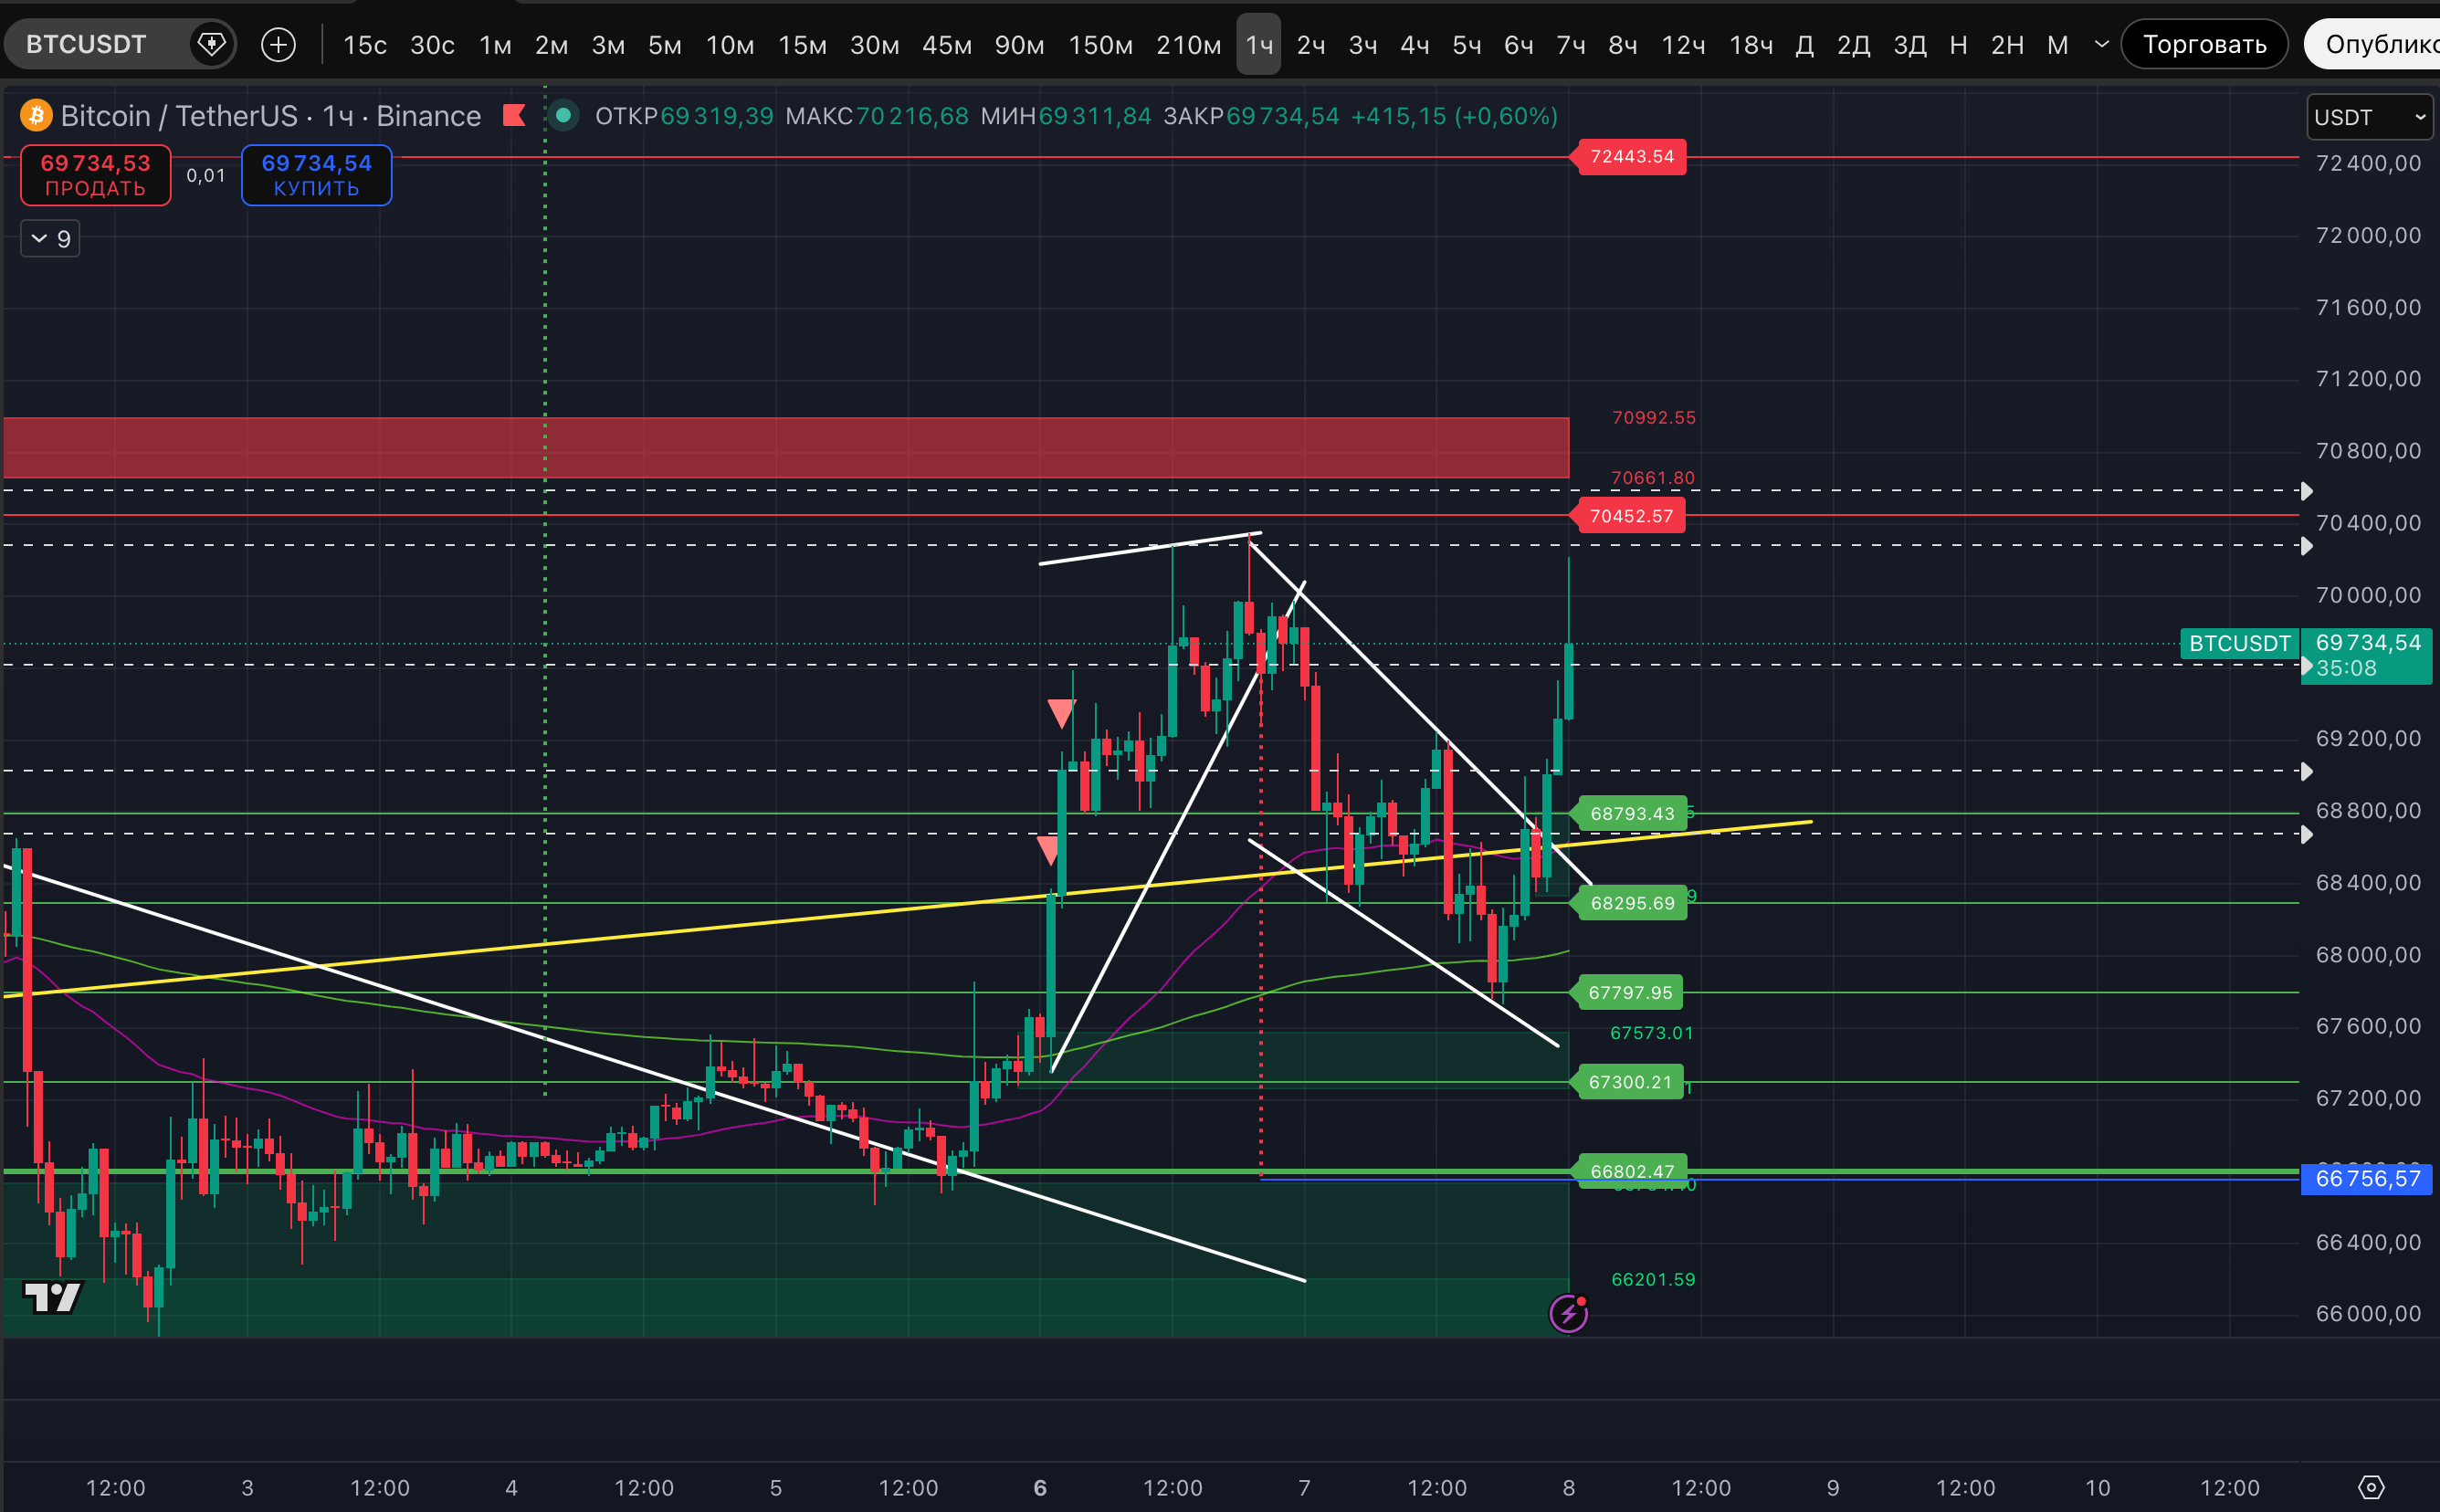Click the purple lightning icon on chart
This screenshot has height=1512, width=2440.
[x=1568, y=1313]
